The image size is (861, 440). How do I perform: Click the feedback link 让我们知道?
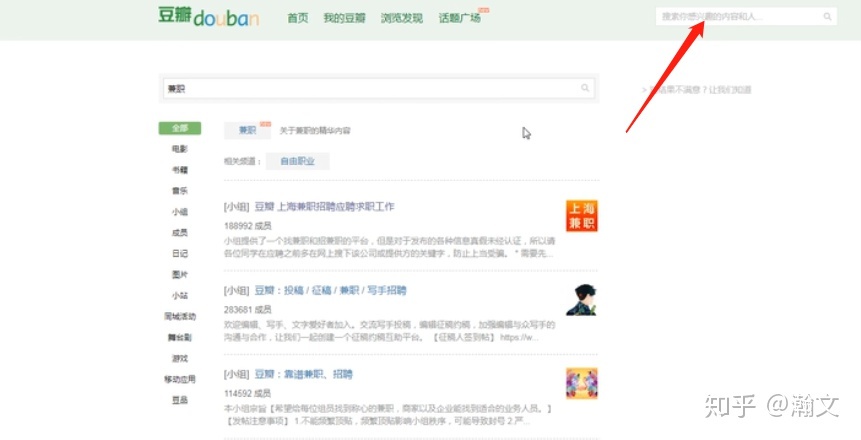730,90
